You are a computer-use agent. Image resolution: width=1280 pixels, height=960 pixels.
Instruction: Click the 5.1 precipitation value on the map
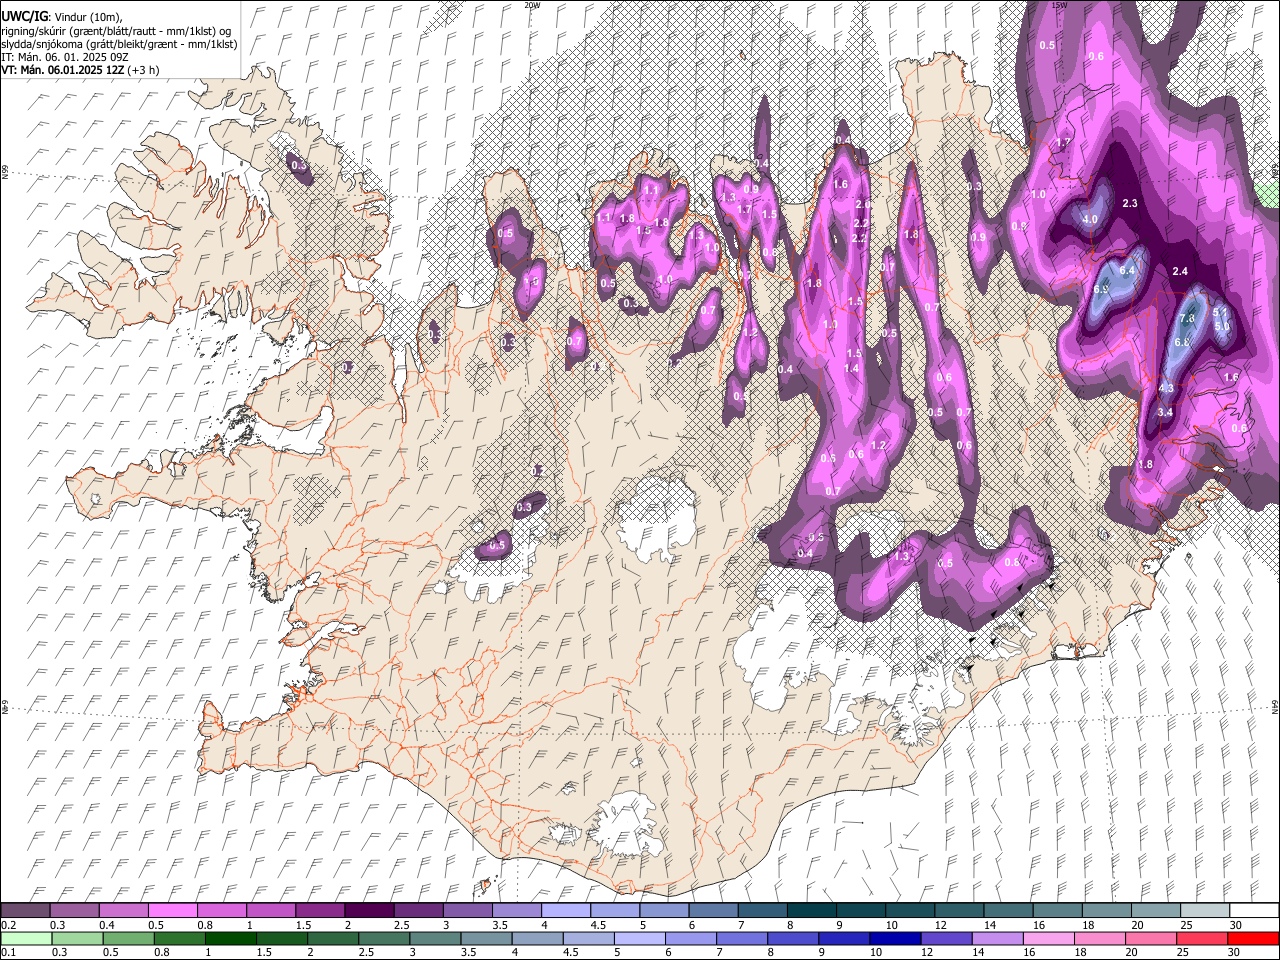tap(1219, 313)
